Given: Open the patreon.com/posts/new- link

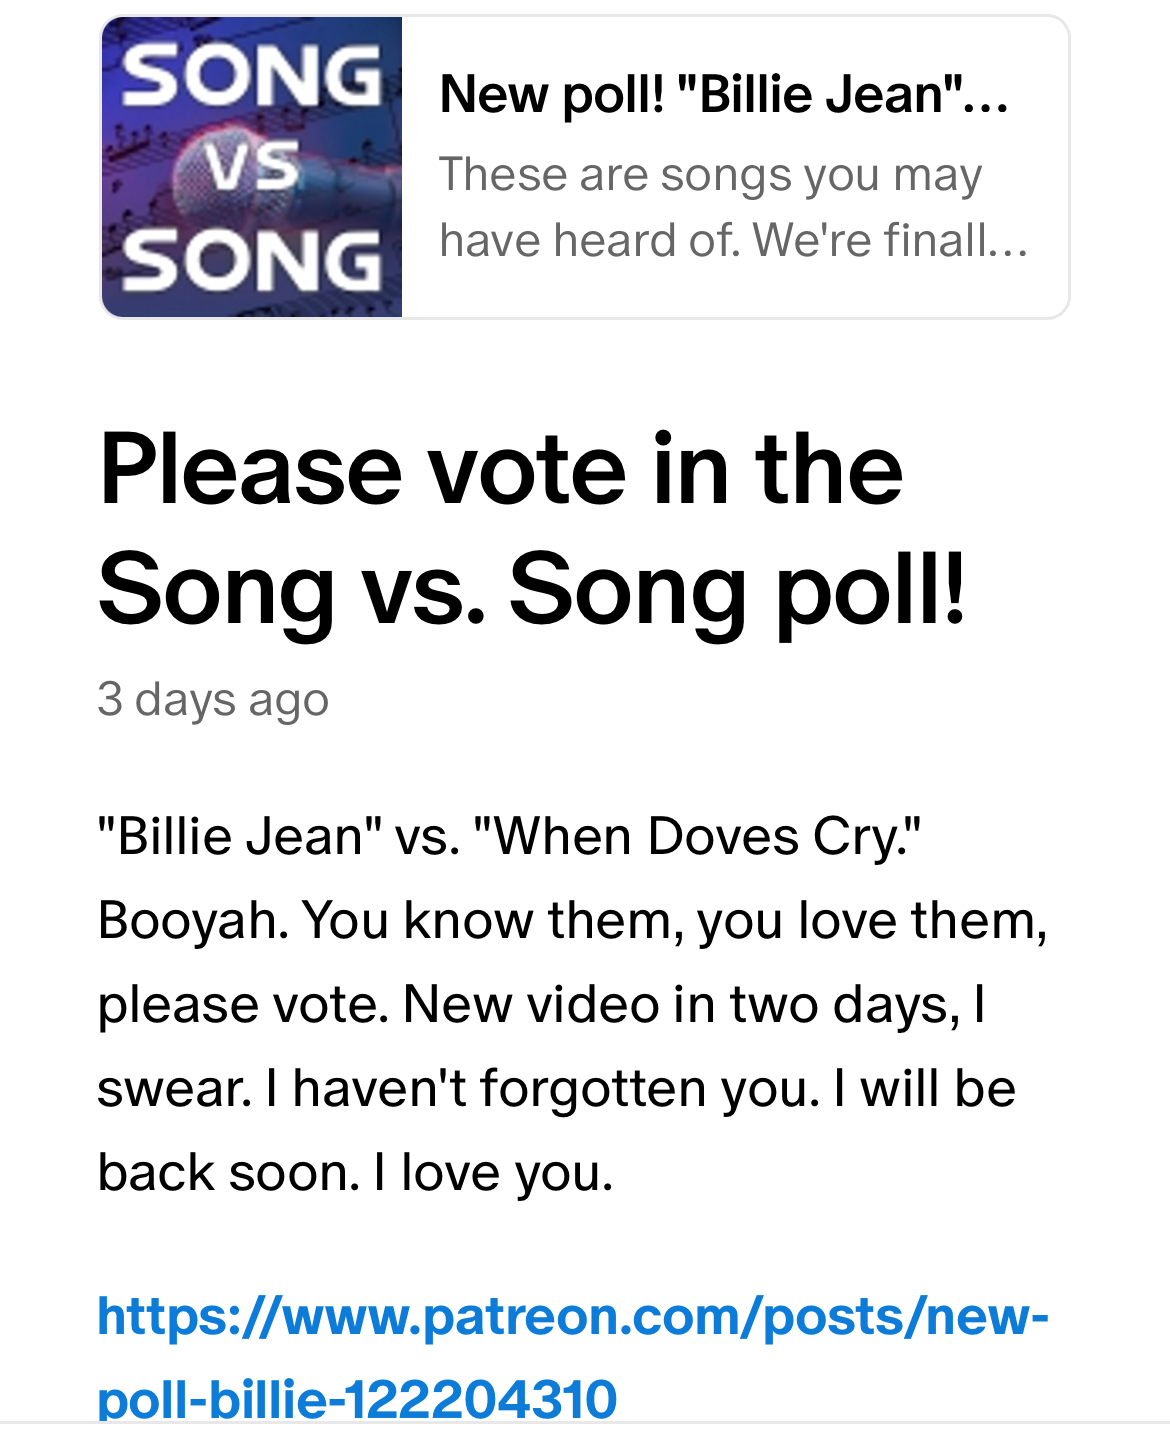Looking at the screenshot, I should coord(573,1316).
